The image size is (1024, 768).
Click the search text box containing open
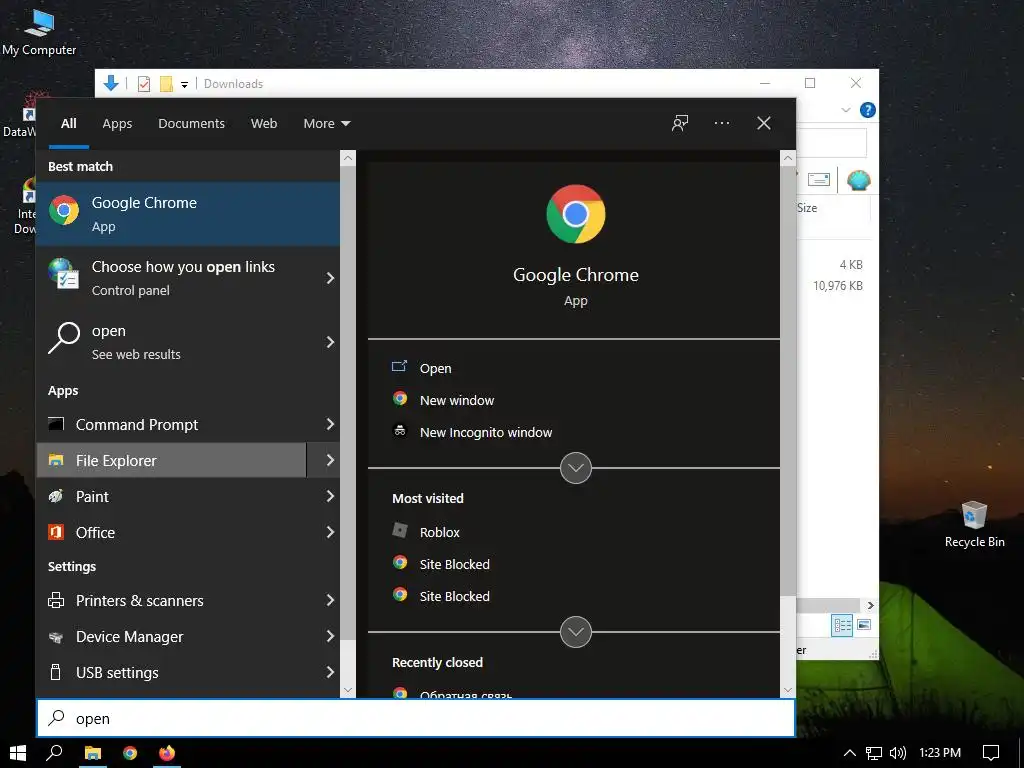(416, 718)
